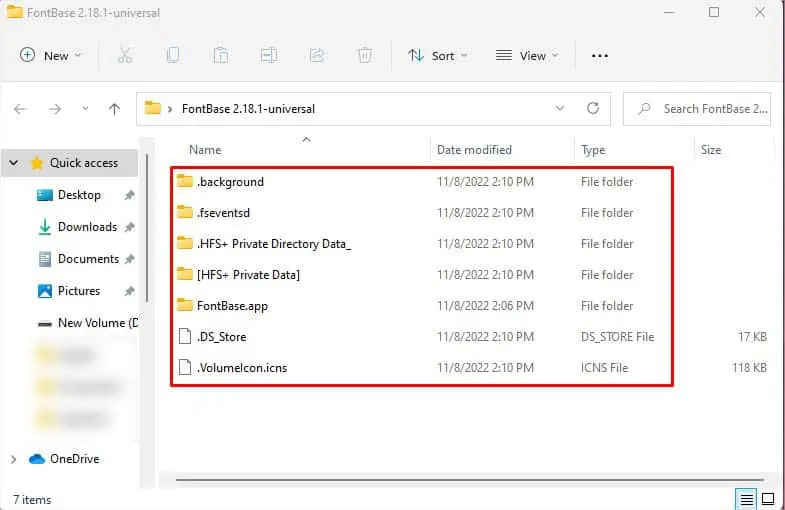Viewport: 785px width, 510px height.
Task: Open the New item menu
Action: [x=50, y=56]
